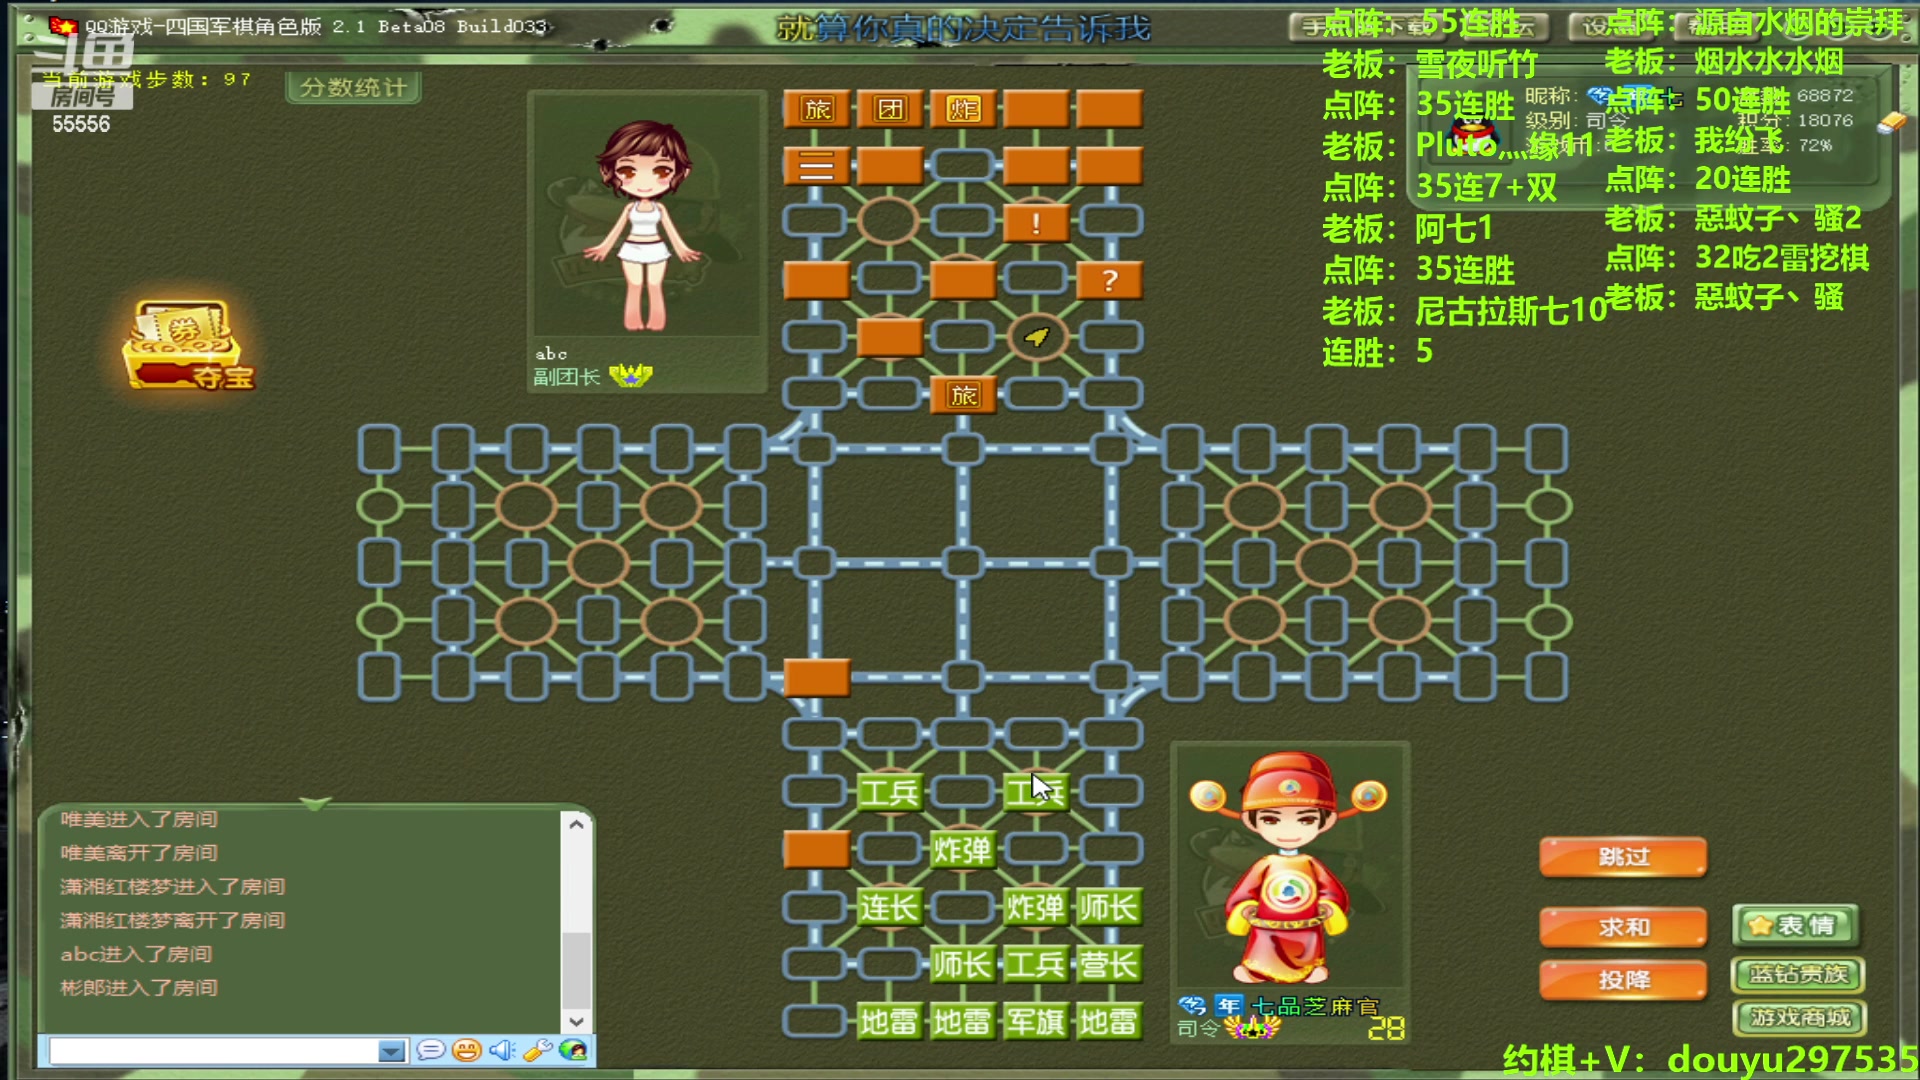Click the rank label 副团长 under abc

pos(566,377)
